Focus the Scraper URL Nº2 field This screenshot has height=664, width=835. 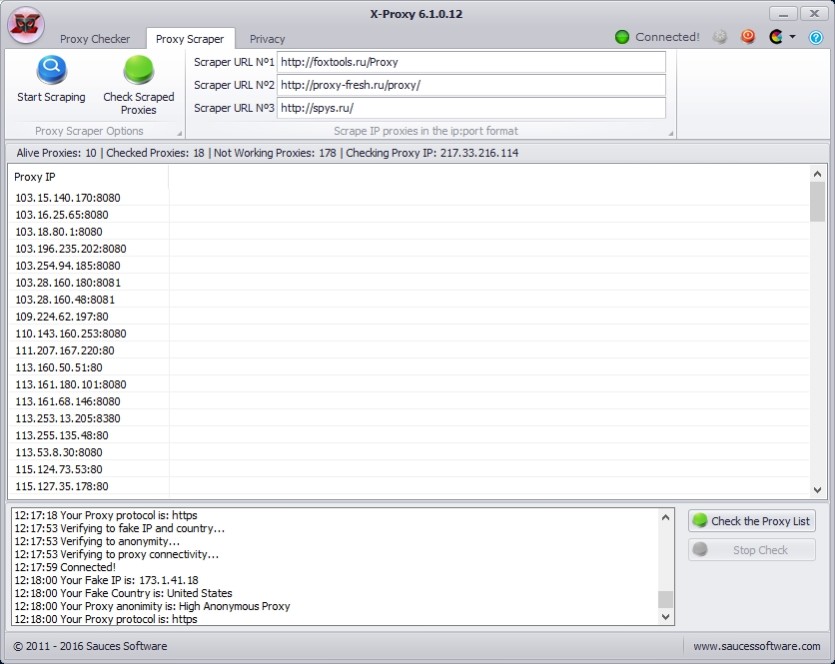[x=471, y=85]
